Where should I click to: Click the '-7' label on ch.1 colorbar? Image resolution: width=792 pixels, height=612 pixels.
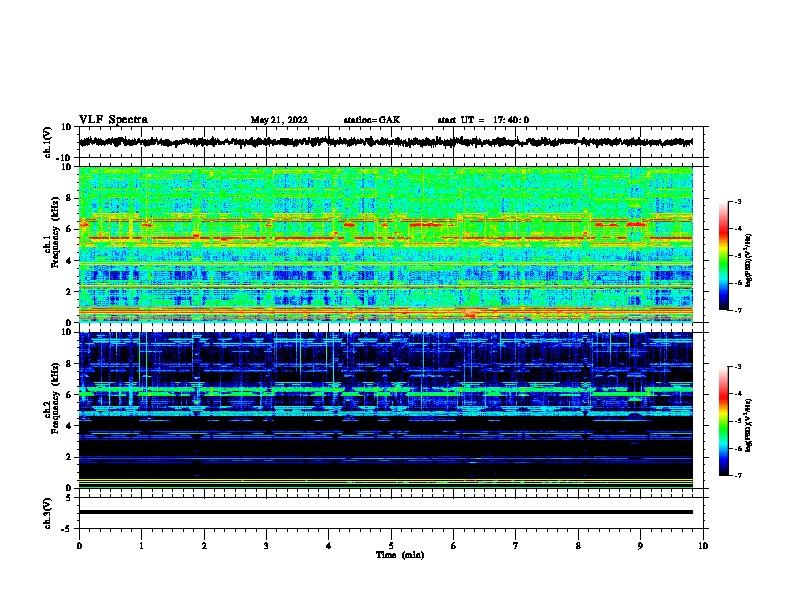(x=737, y=310)
